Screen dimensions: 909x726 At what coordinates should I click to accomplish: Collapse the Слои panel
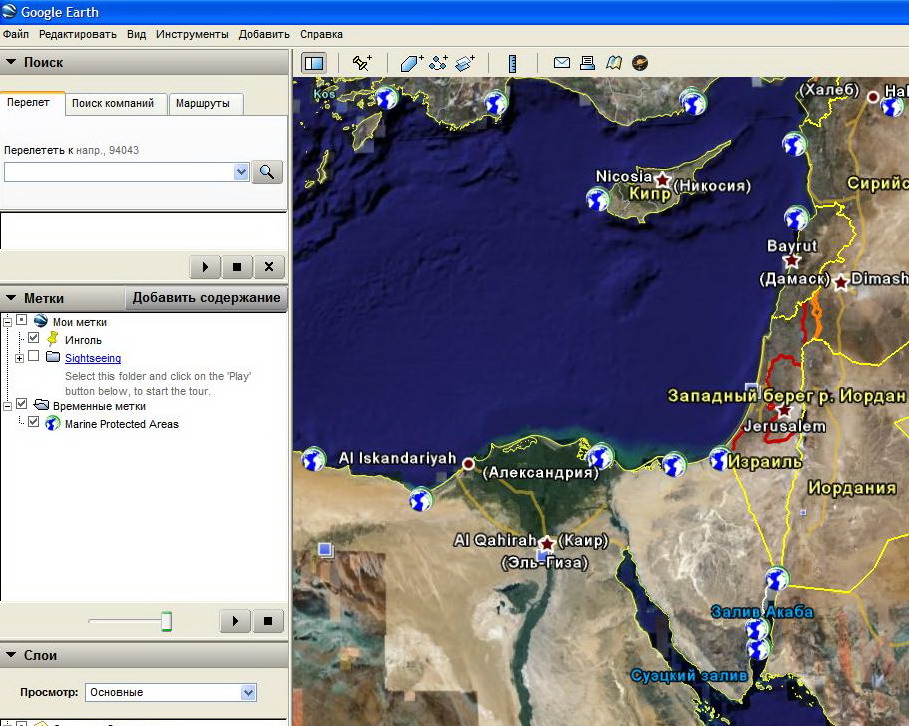click(11, 655)
